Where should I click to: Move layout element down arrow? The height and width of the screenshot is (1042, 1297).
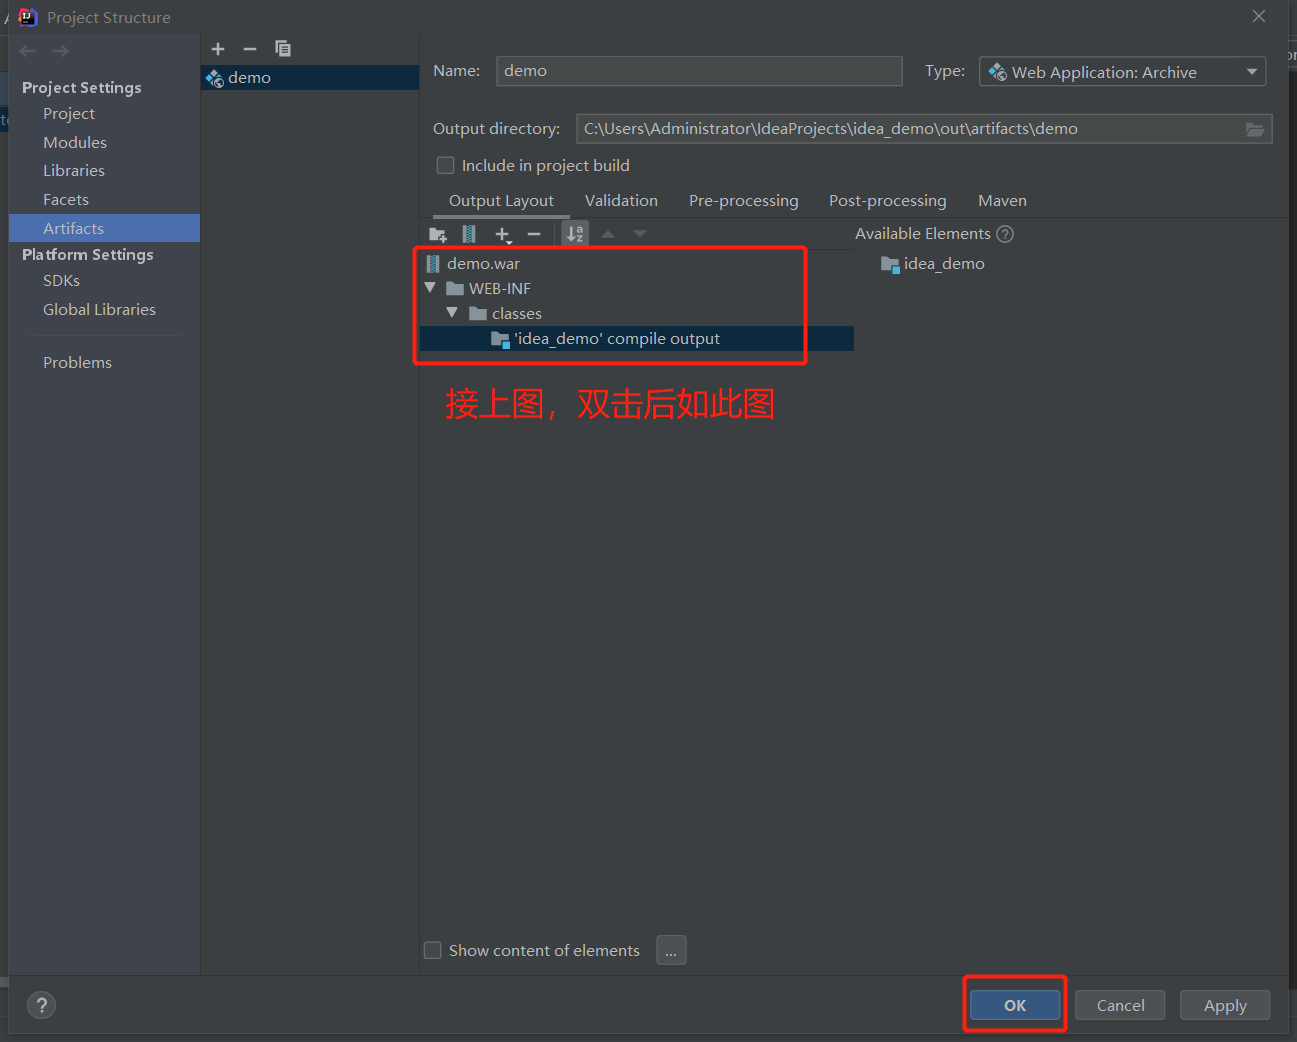(640, 234)
